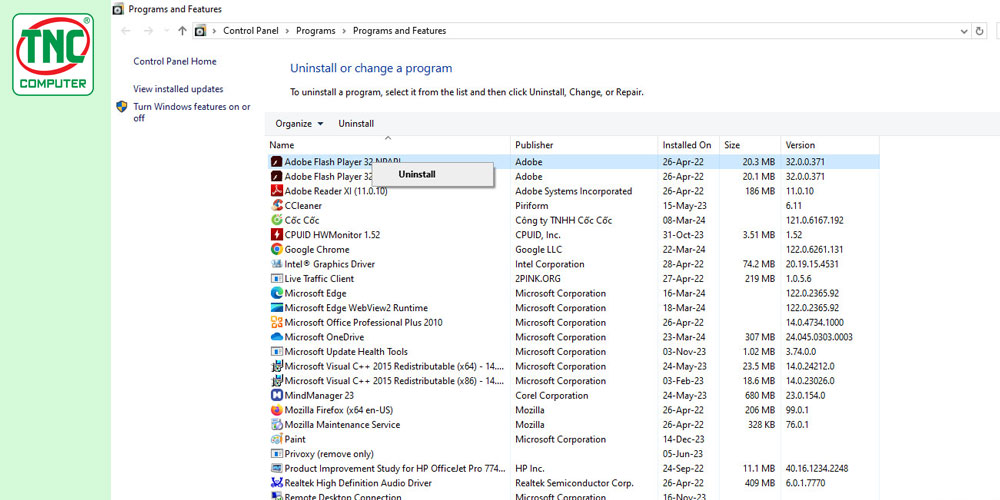The width and height of the screenshot is (1000, 500).
Task: Click the Mozilla Firefox icon
Action: tap(277, 410)
